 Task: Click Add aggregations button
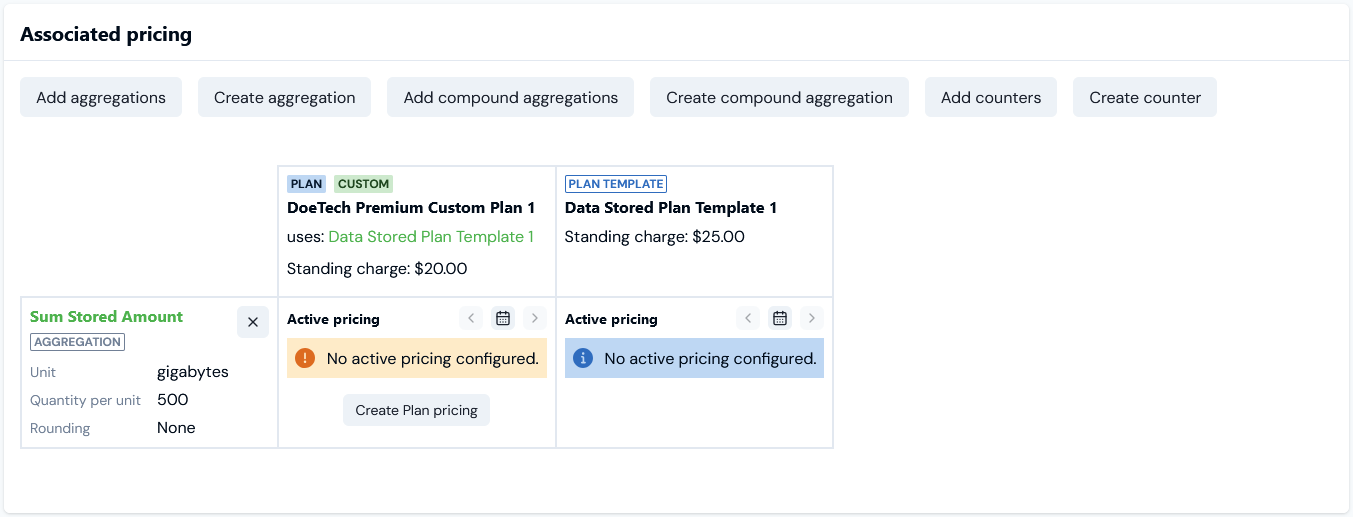(101, 97)
